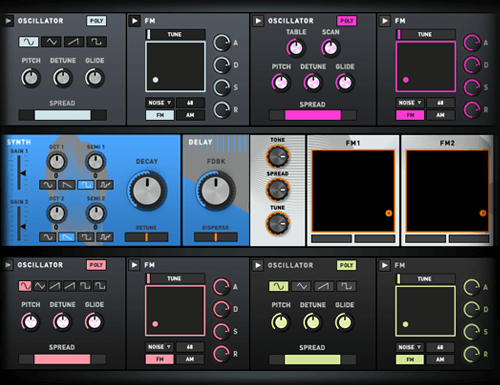
Task: Click the FM1 XY pad
Action: click(353, 191)
